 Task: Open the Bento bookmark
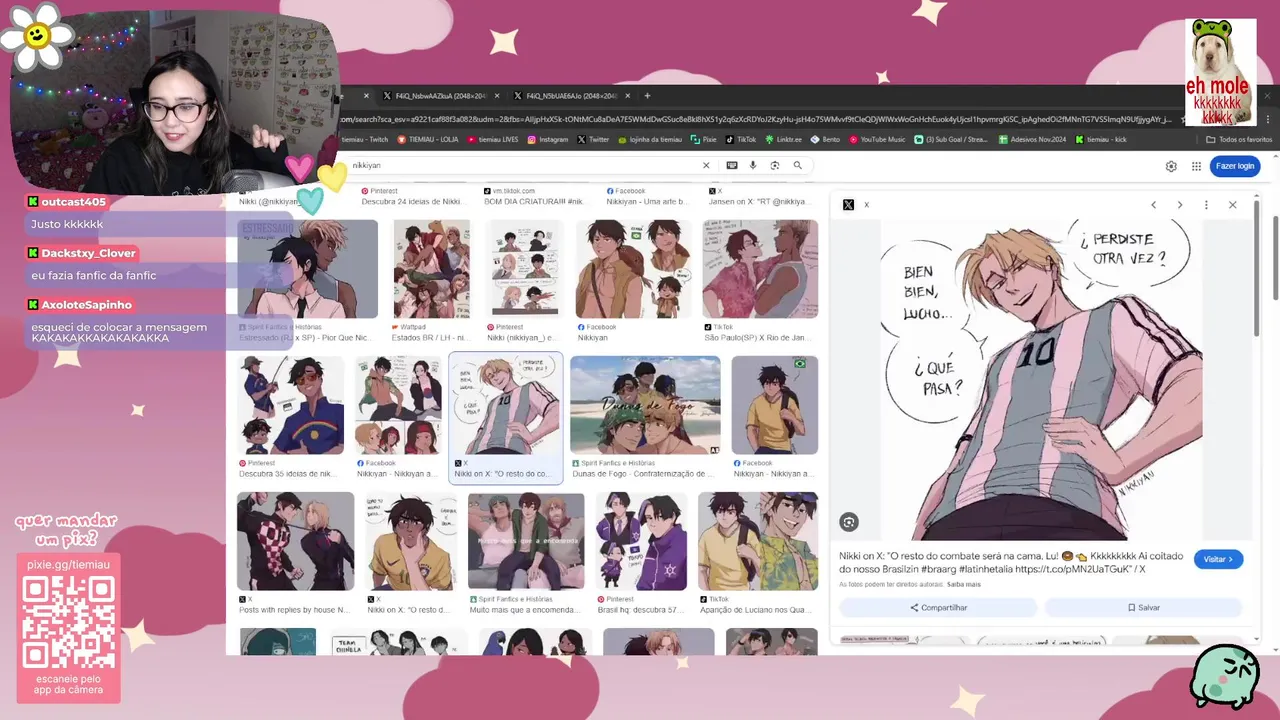(826, 140)
